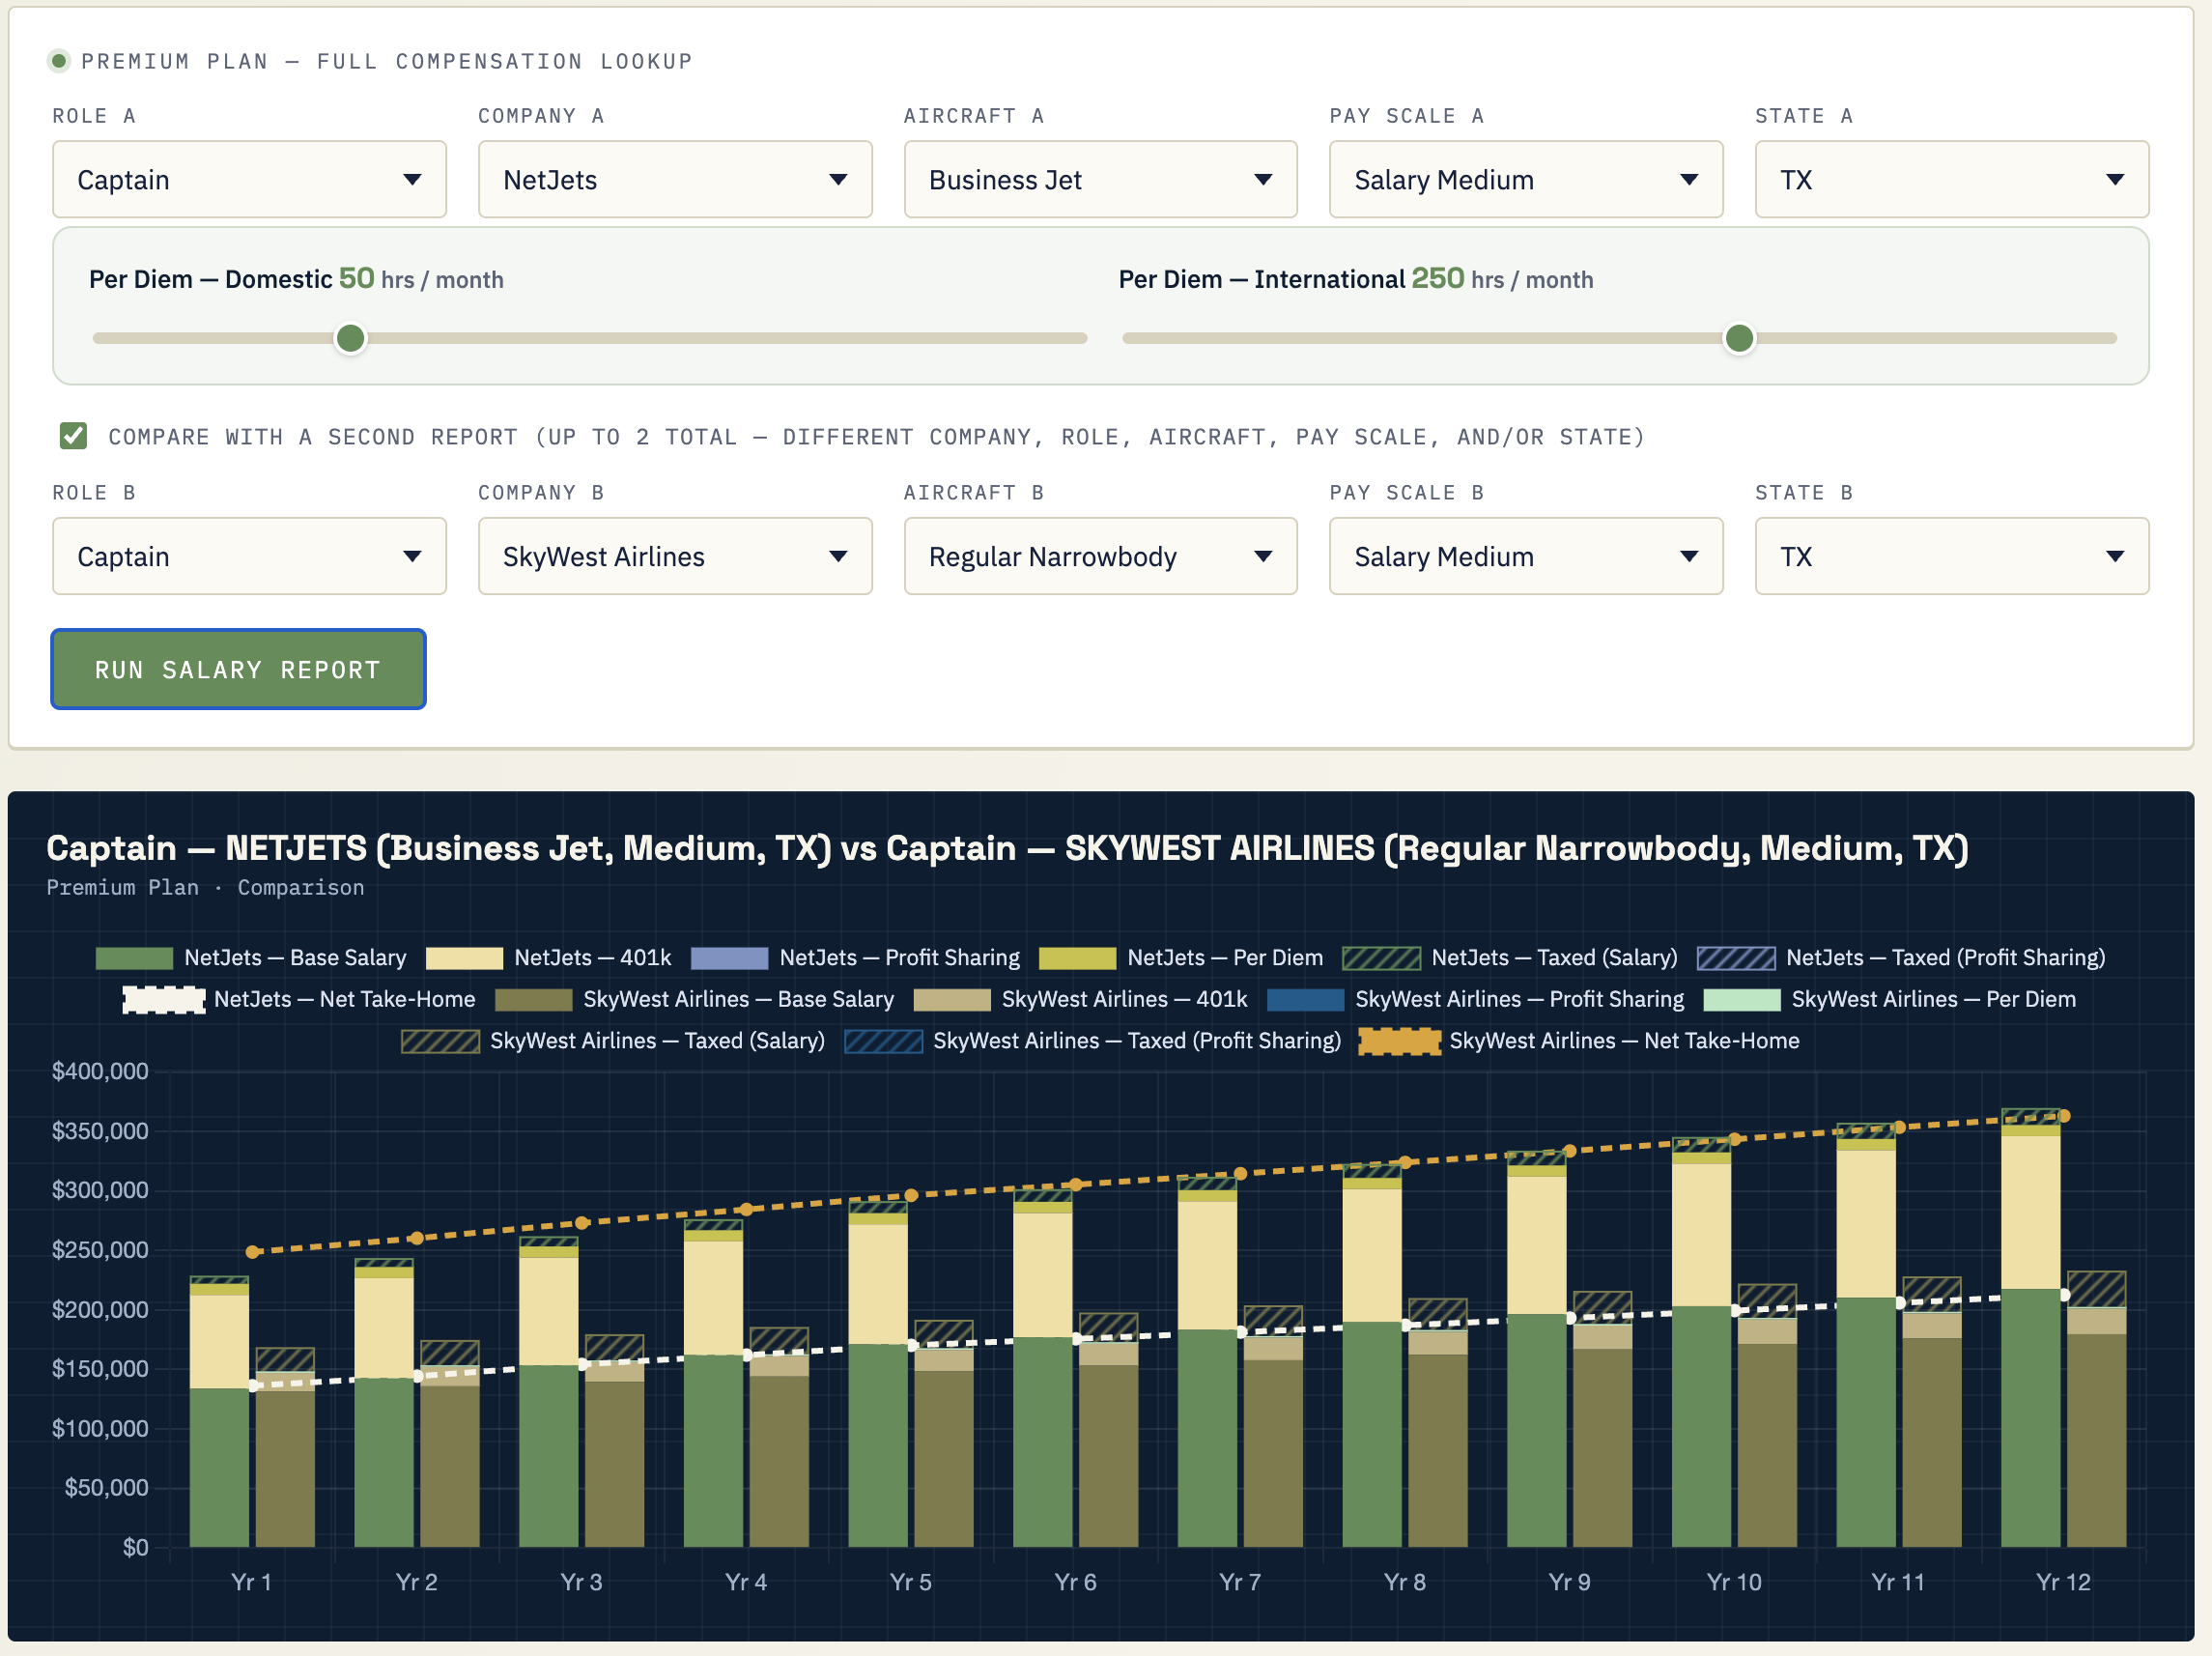Image resolution: width=2212 pixels, height=1656 pixels.
Task: Click the Per Diem International slider handle
Action: point(1739,338)
